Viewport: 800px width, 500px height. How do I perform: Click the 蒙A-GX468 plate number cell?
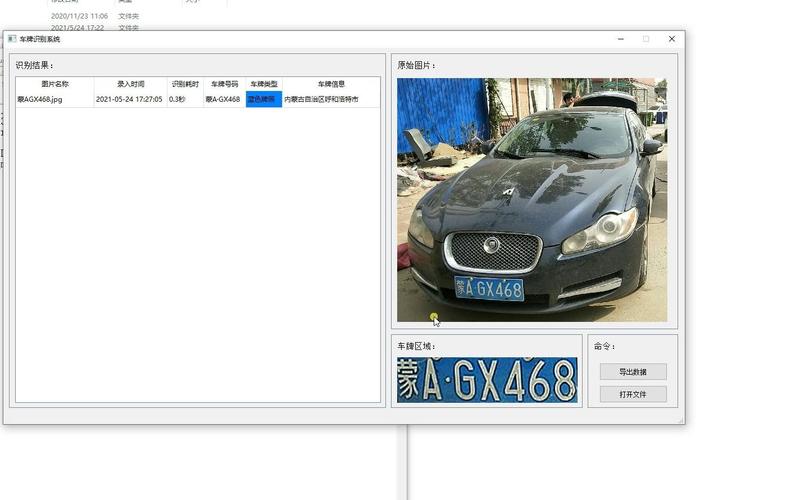coord(224,99)
